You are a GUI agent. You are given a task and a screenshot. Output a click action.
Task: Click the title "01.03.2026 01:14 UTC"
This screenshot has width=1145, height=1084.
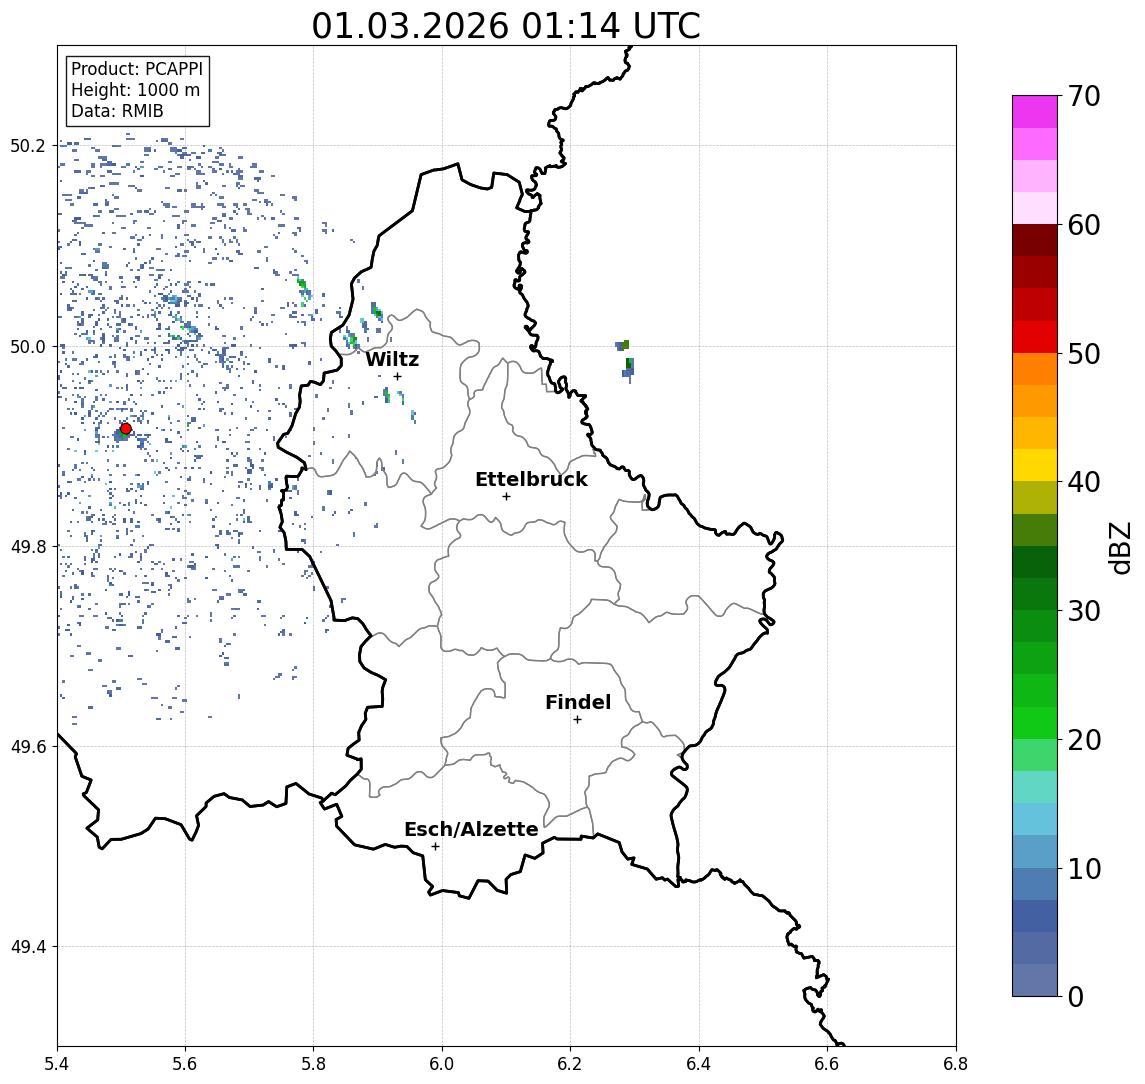[x=505, y=26]
